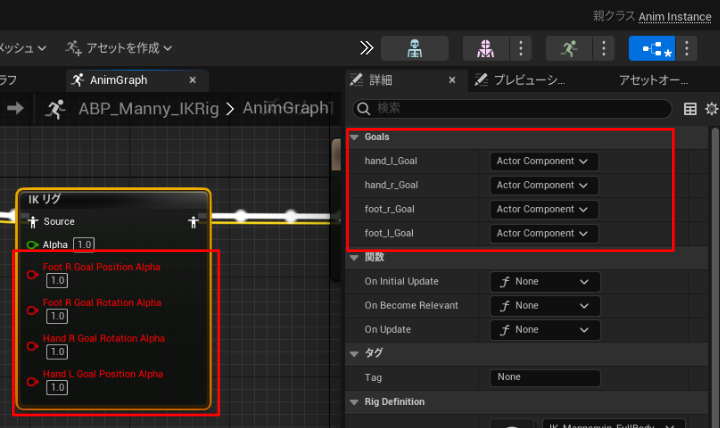
Task: Collapse the Rig Definition section
Action: (354, 402)
